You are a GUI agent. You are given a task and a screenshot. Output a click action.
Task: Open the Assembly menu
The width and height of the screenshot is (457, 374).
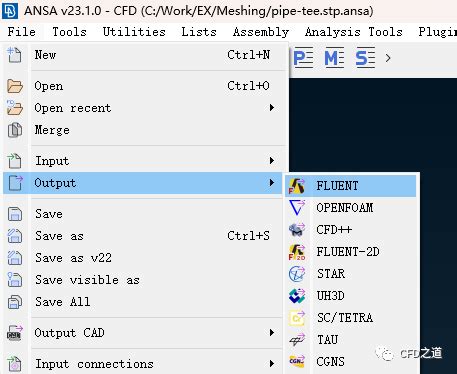pos(261,32)
